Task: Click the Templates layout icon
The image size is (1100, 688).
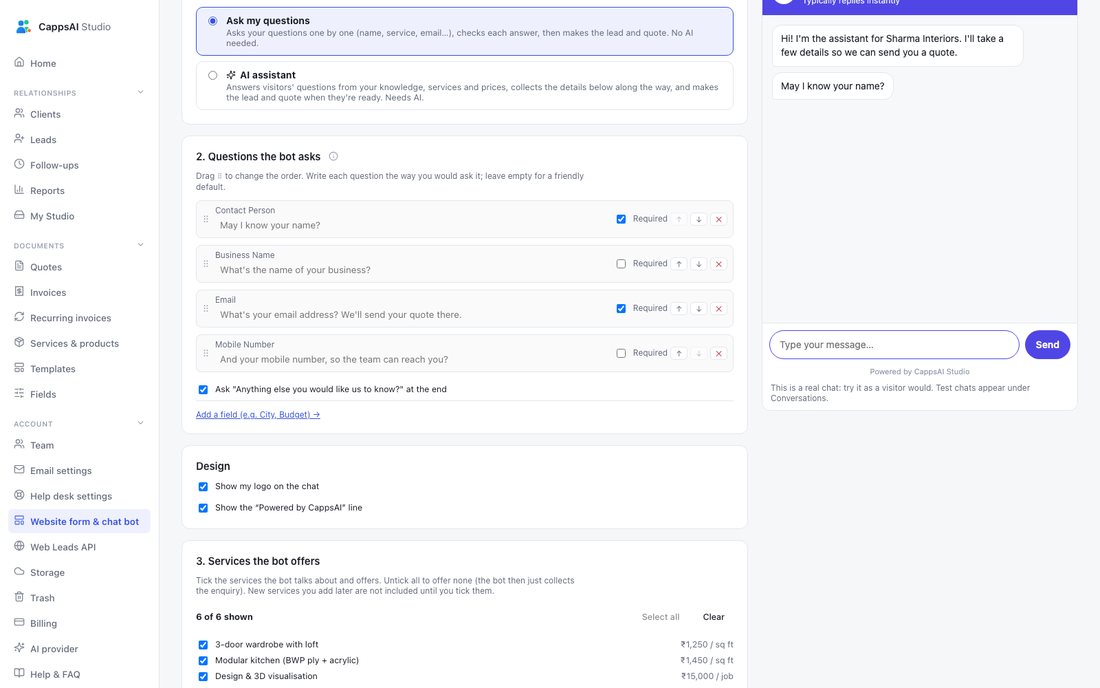Action: (x=19, y=368)
